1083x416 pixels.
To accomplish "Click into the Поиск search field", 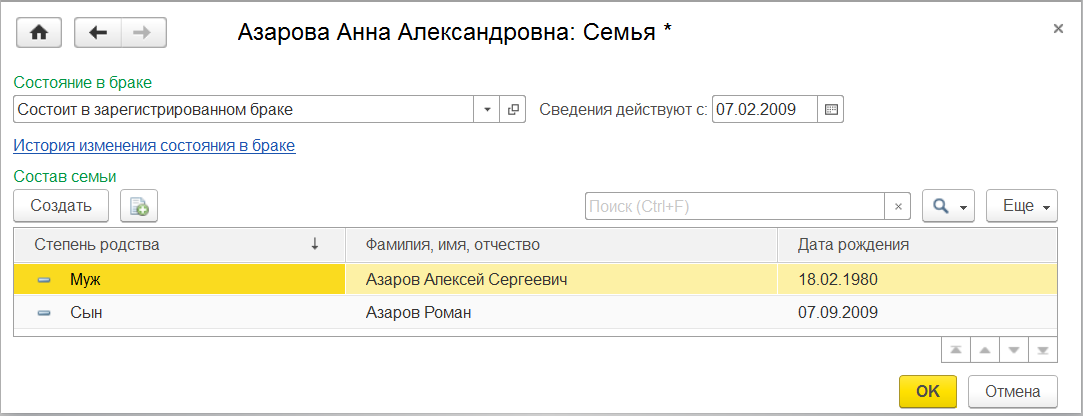I will [734, 206].
